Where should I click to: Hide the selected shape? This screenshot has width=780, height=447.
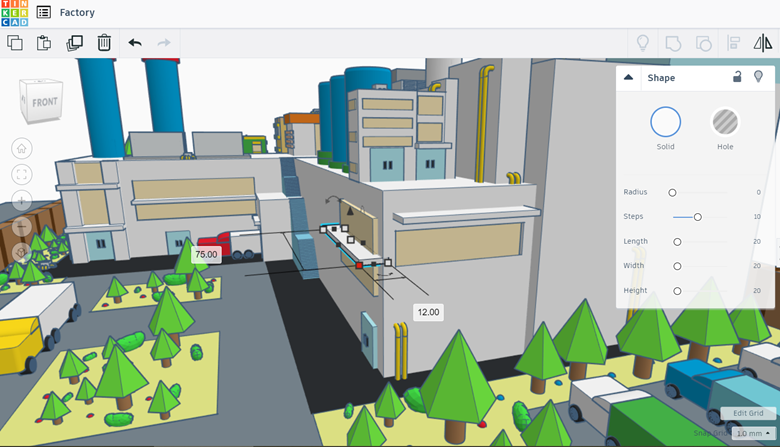point(758,77)
